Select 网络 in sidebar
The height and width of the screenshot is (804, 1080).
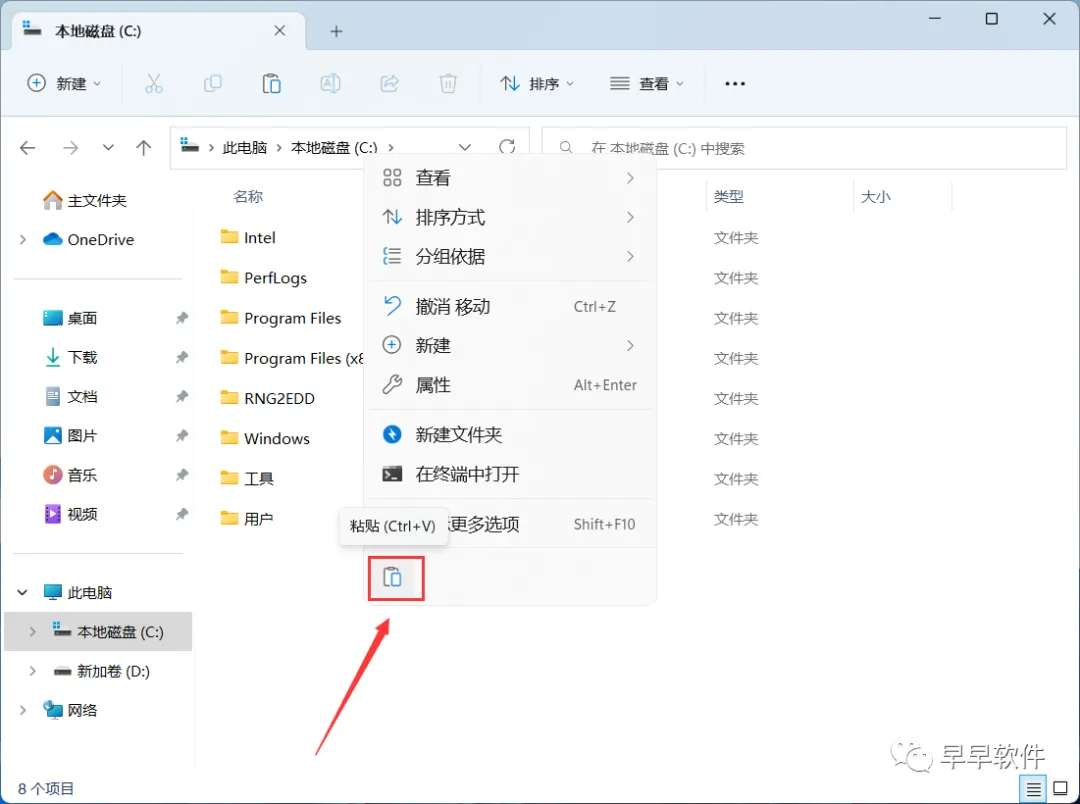click(x=70, y=710)
